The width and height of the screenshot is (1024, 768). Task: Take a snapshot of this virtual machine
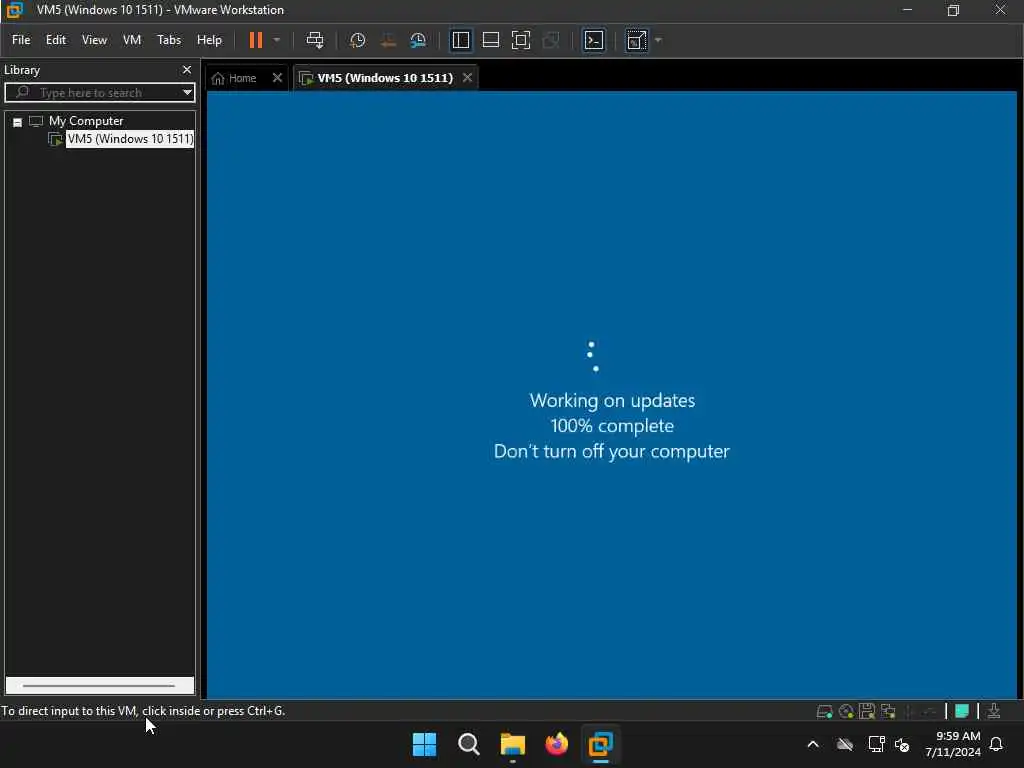(357, 40)
